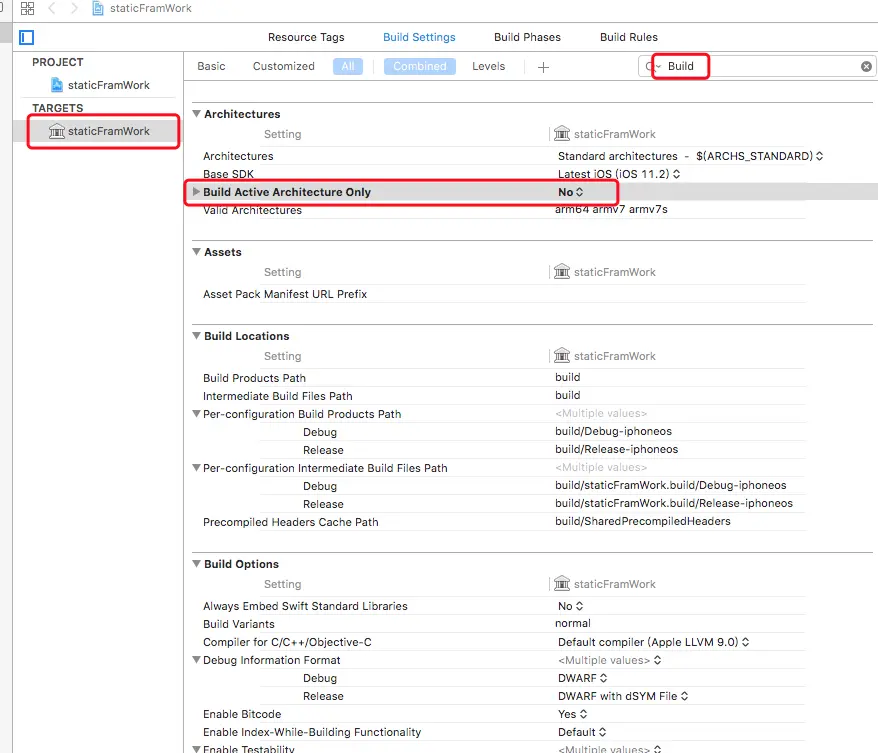The image size is (878, 753).
Task: Show Basic settings filter
Action: pos(211,66)
